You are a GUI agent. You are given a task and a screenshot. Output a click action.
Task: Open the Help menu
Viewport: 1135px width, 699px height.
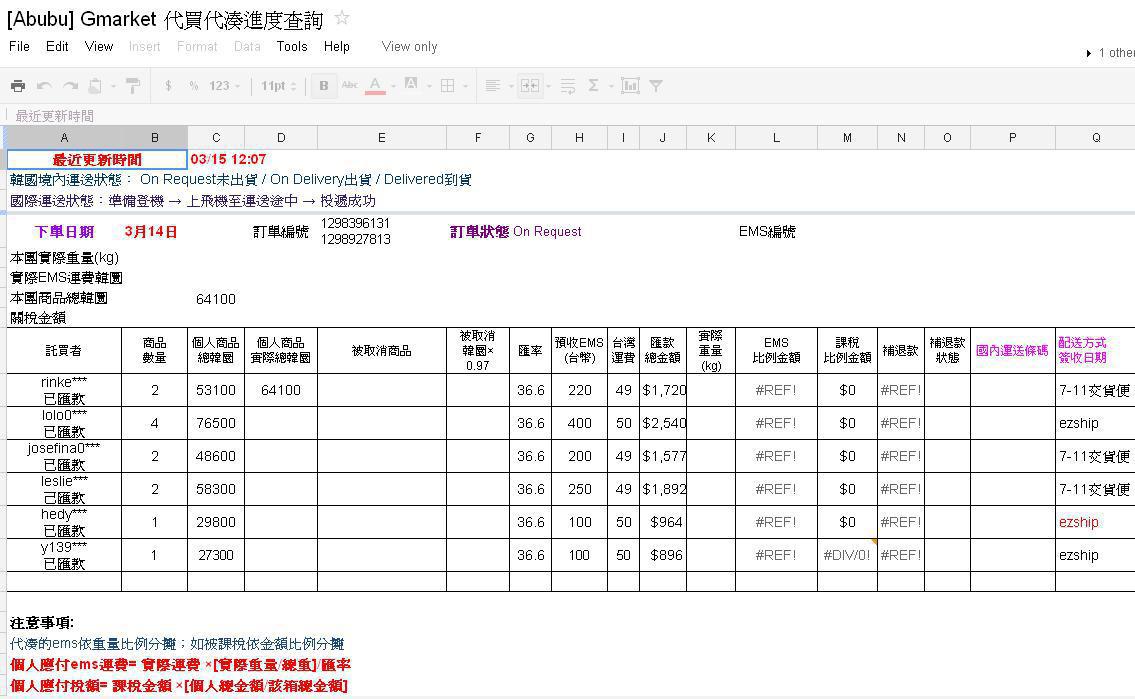337,46
